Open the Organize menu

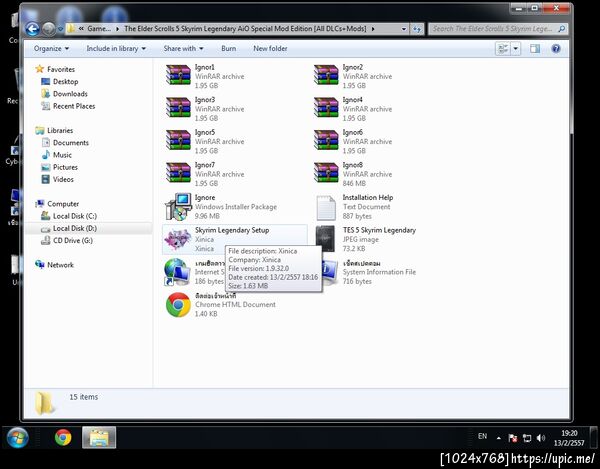point(51,49)
